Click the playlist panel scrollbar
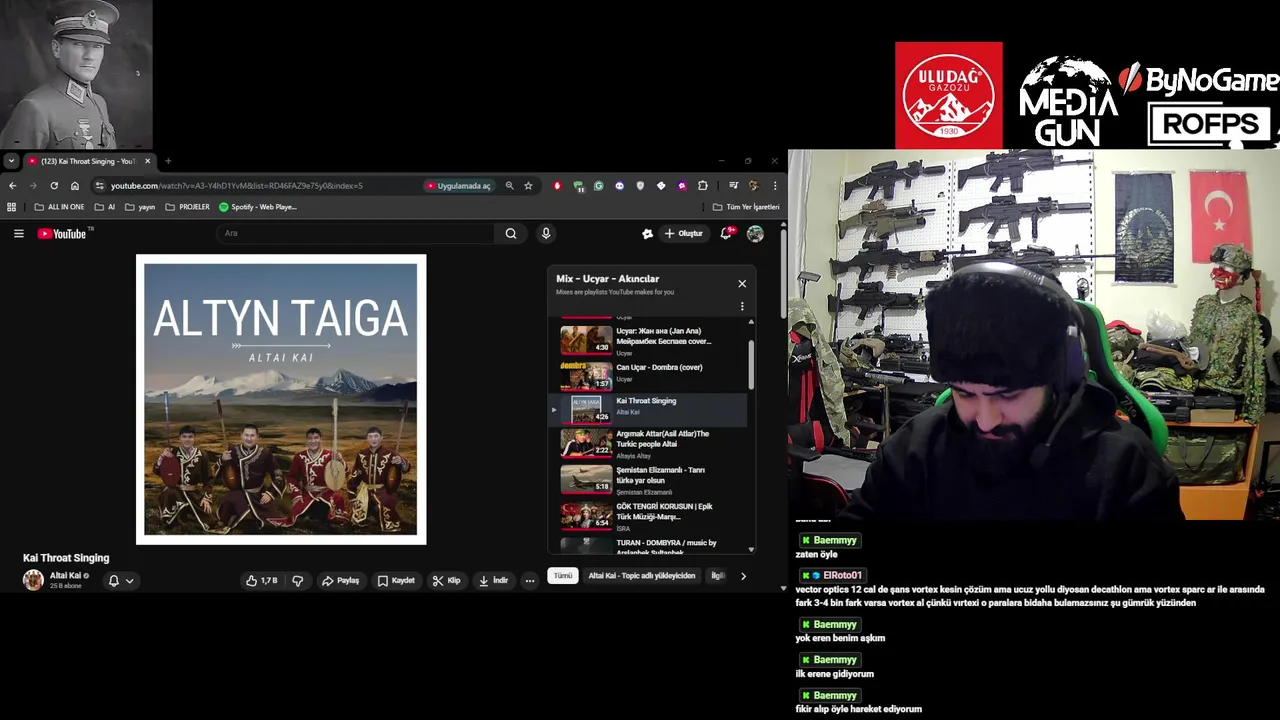This screenshot has width=1280, height=720. 751,365
